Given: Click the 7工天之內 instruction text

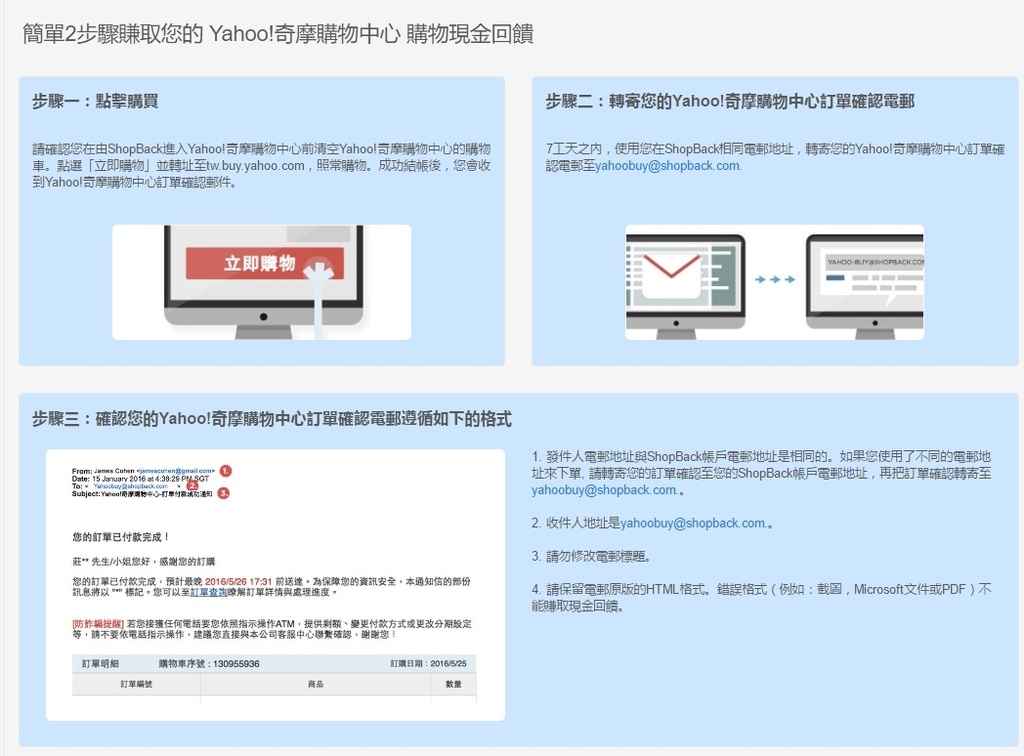Looking at the screenshot, I should point(775,157).
